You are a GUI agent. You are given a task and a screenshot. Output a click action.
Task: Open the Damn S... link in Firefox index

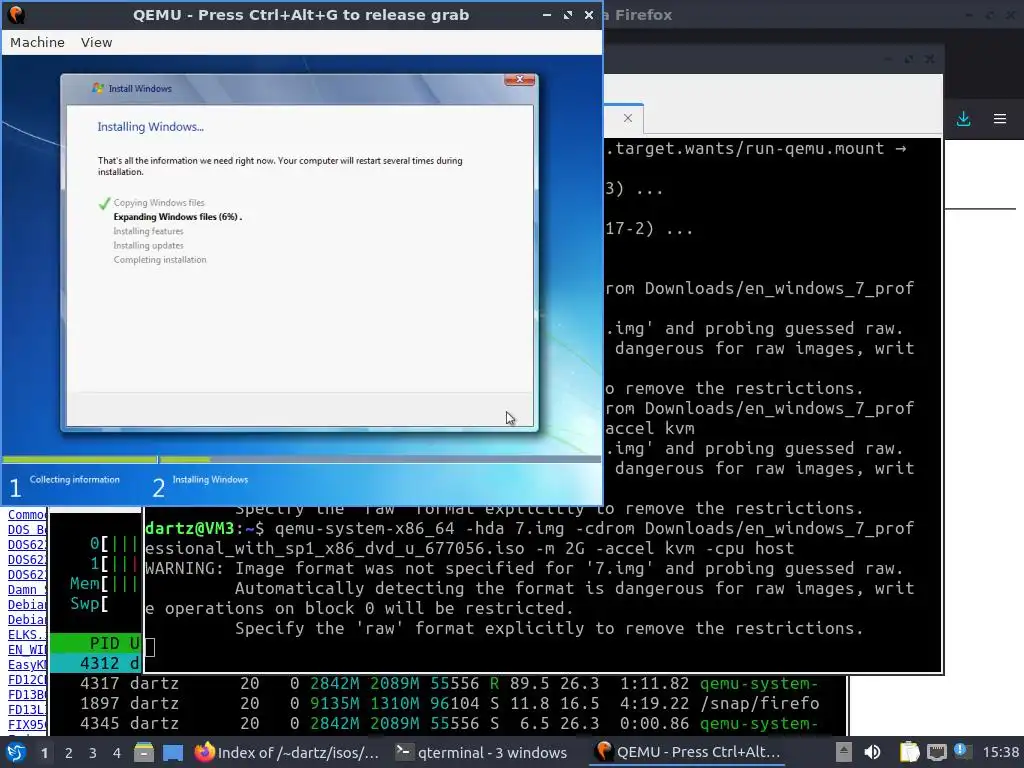[x=27, y=590]
